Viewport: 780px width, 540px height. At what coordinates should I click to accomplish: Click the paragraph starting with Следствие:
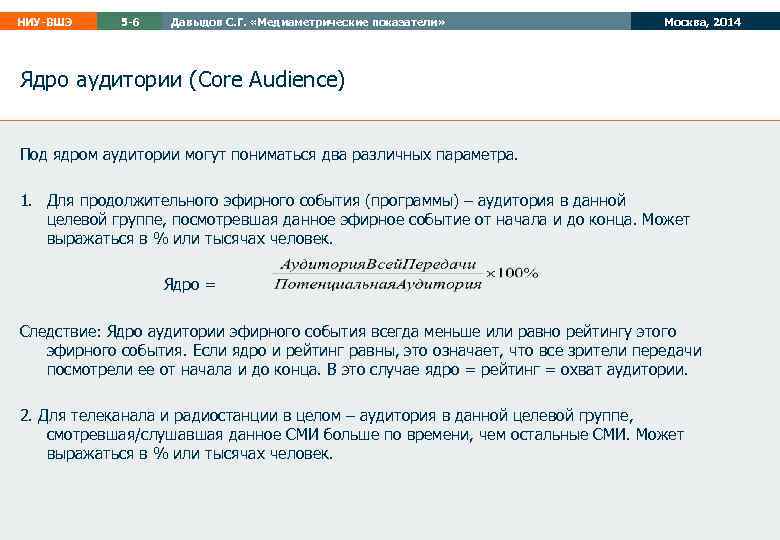361,351
